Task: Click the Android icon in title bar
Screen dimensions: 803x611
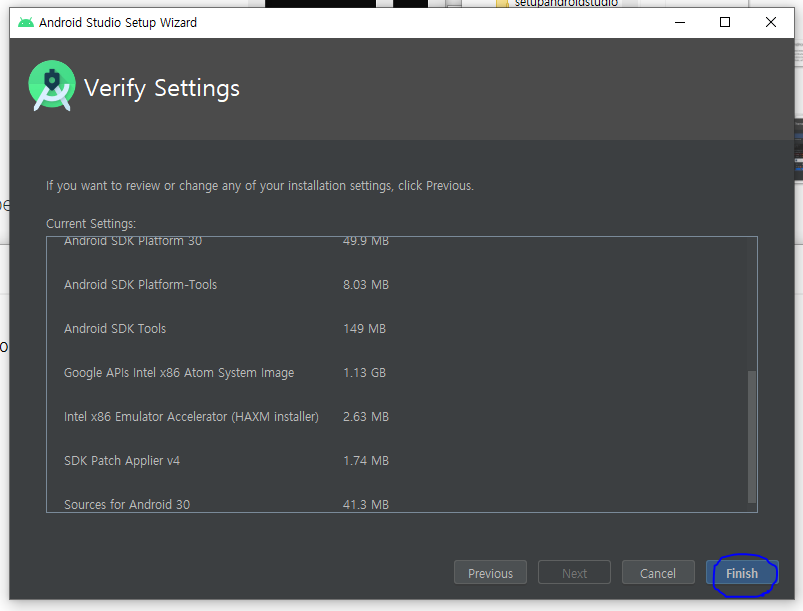Action: [x=26, y=23]
